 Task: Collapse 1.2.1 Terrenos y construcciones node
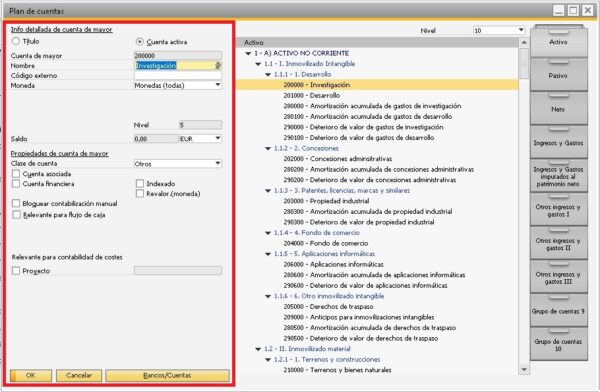pos(268,359)
